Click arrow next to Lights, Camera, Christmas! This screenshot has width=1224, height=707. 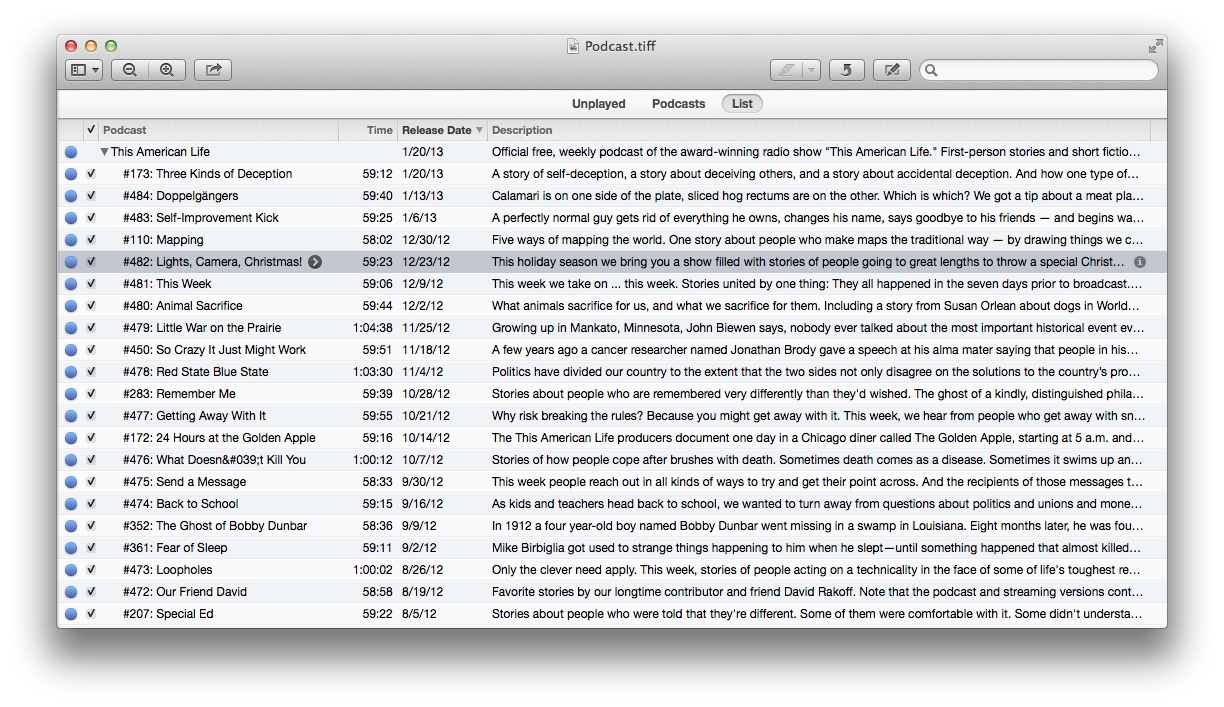(315, 262)
